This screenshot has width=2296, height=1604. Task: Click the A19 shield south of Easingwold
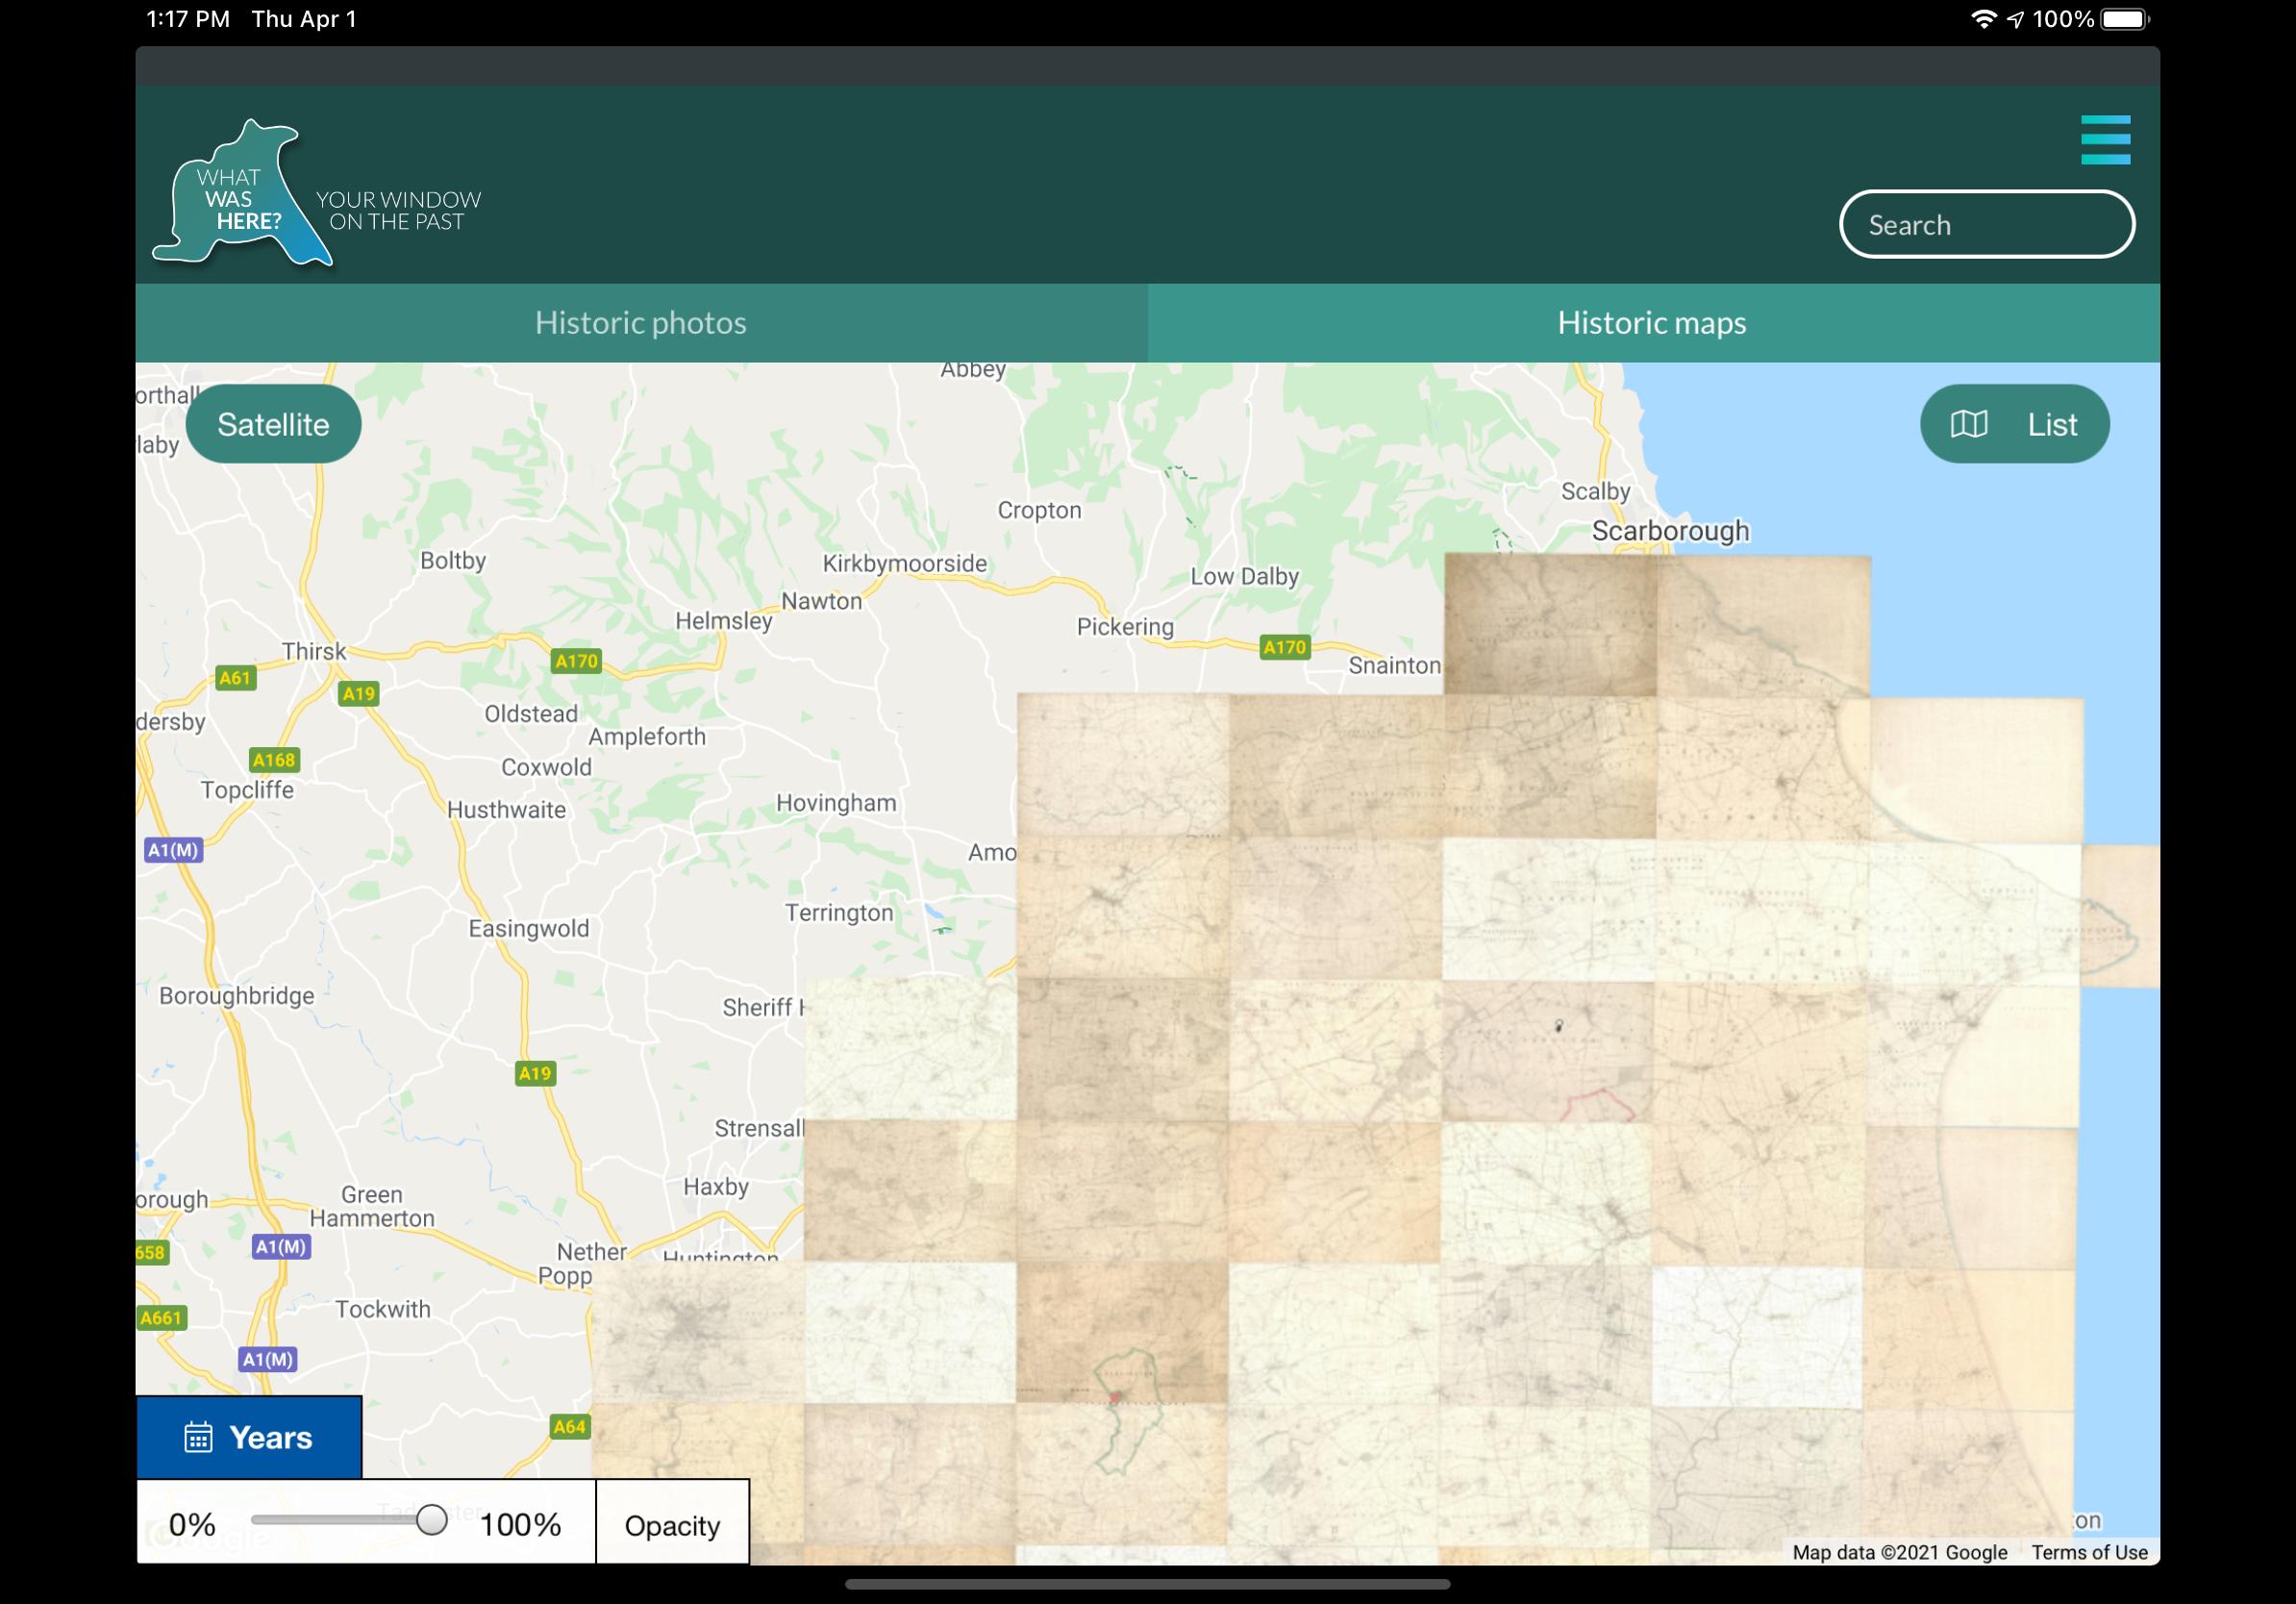tap(535, 1074)
